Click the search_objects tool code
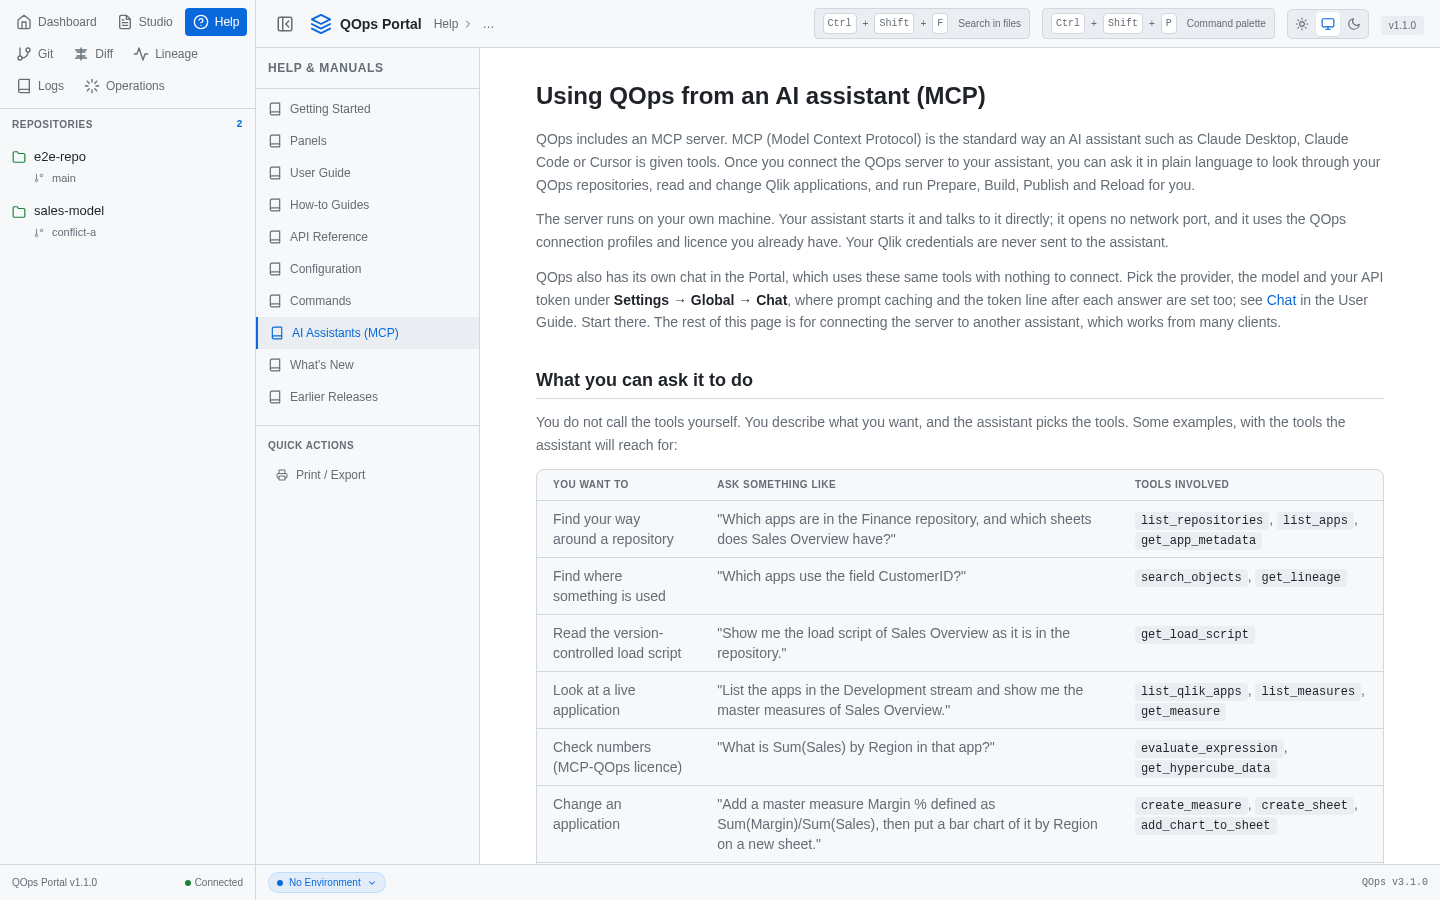This screenshot has height=900, width=1440. coord(1191,577)
